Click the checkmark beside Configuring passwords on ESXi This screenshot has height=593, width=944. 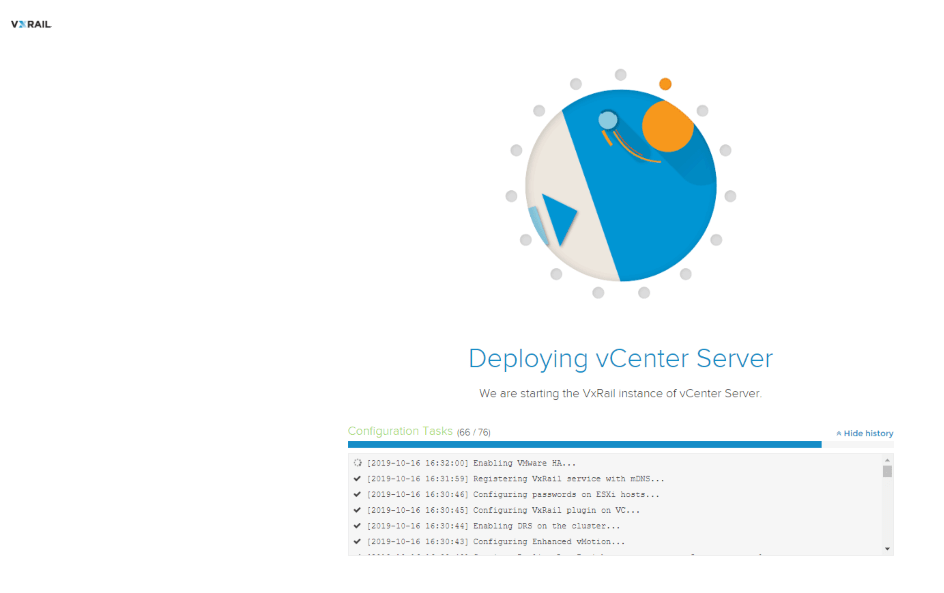click(x=357, y=494)
